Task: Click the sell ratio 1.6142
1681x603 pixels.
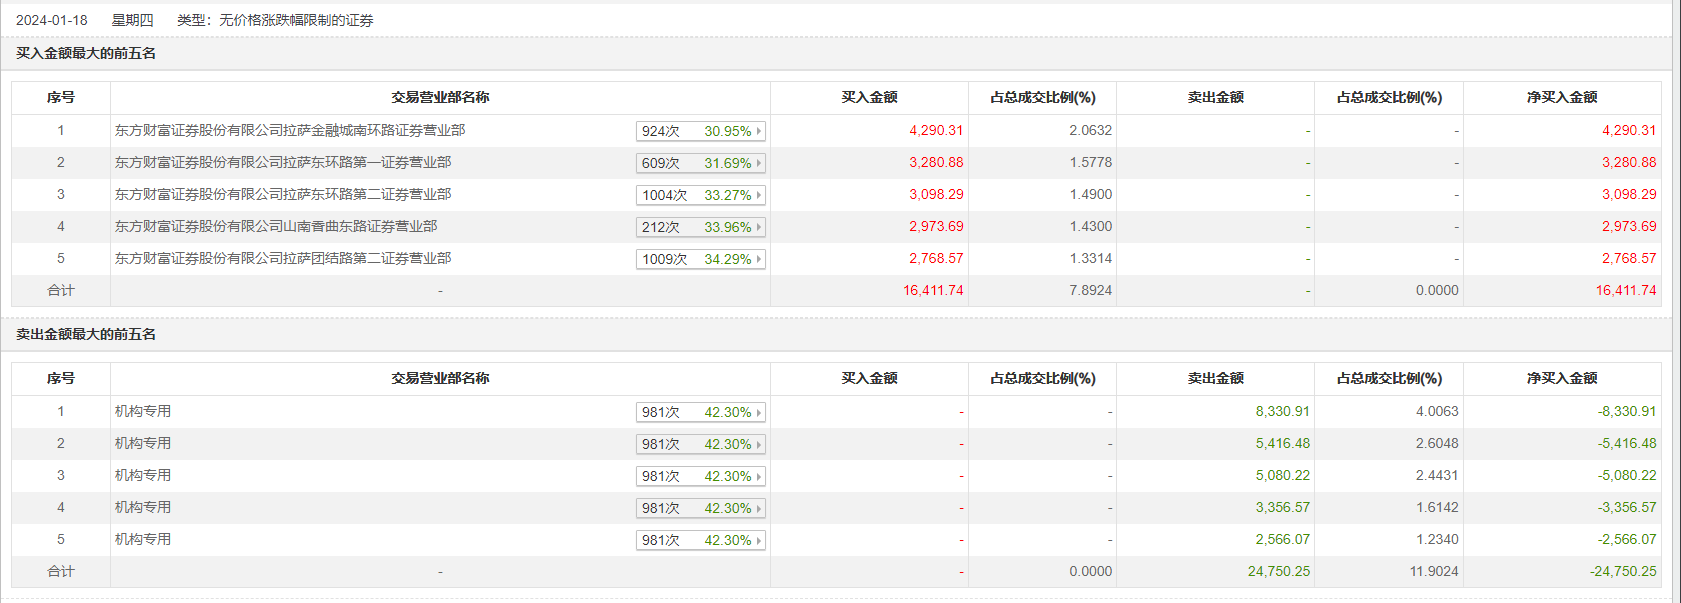Action: [x=1437, y=507]
